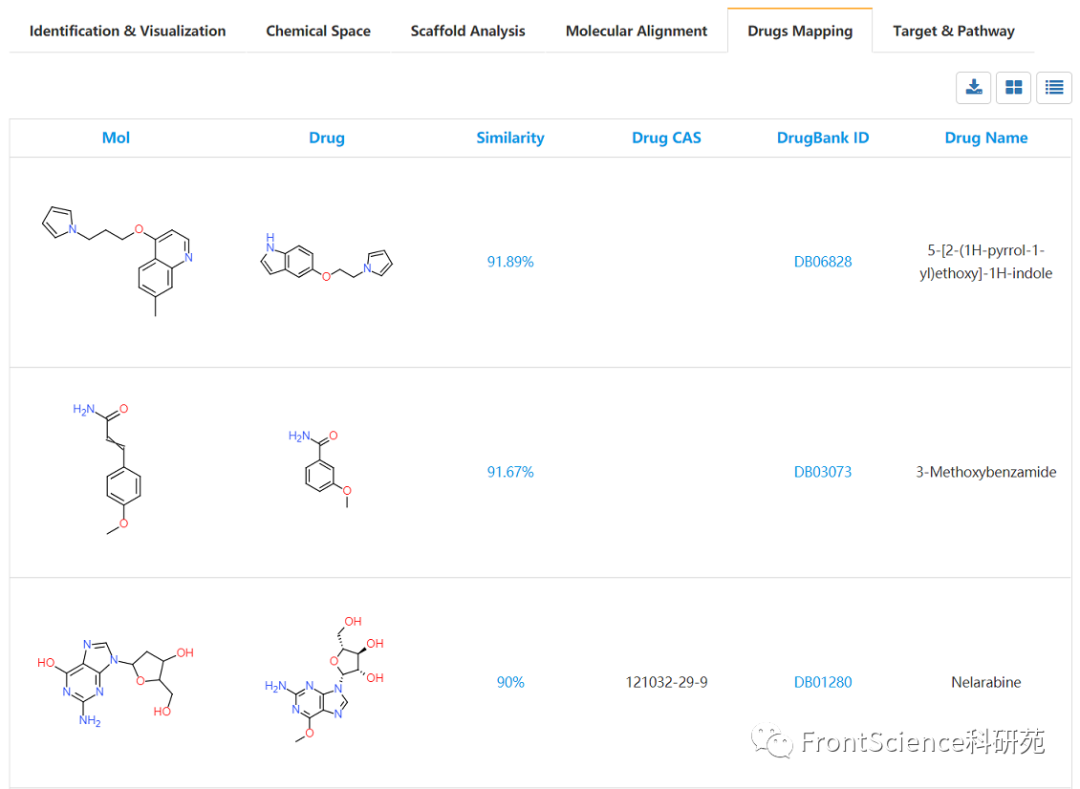This screenshot has height=789, width=1080.
Task: Click the download results icon
Action: coord(973,87)
